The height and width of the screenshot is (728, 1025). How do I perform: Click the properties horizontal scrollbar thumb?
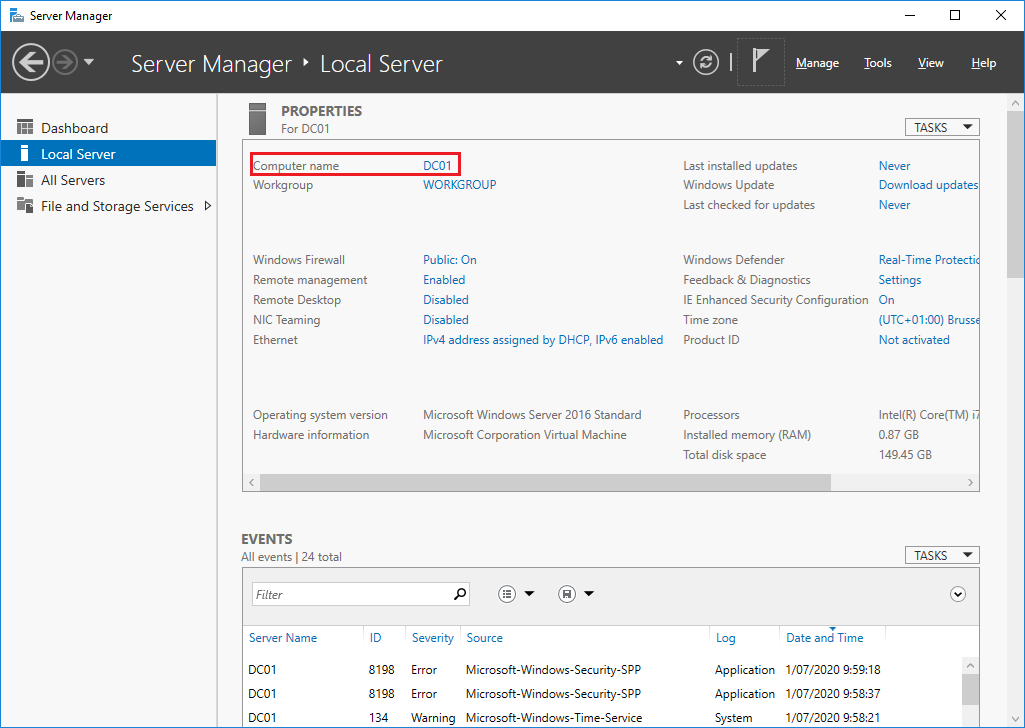click(x=545, y=482)
